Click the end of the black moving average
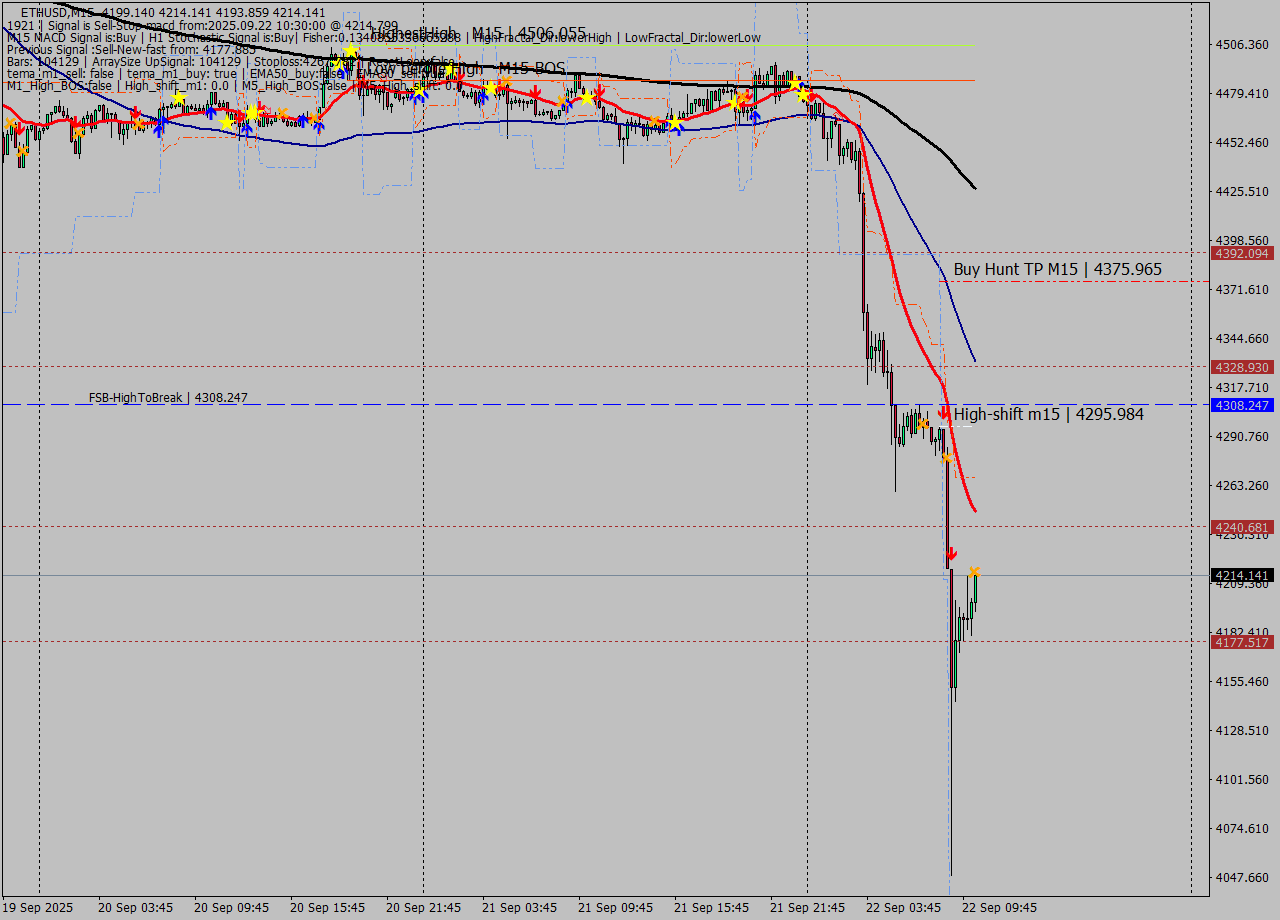Screen dimensions: 1280x920 (974, 188)
